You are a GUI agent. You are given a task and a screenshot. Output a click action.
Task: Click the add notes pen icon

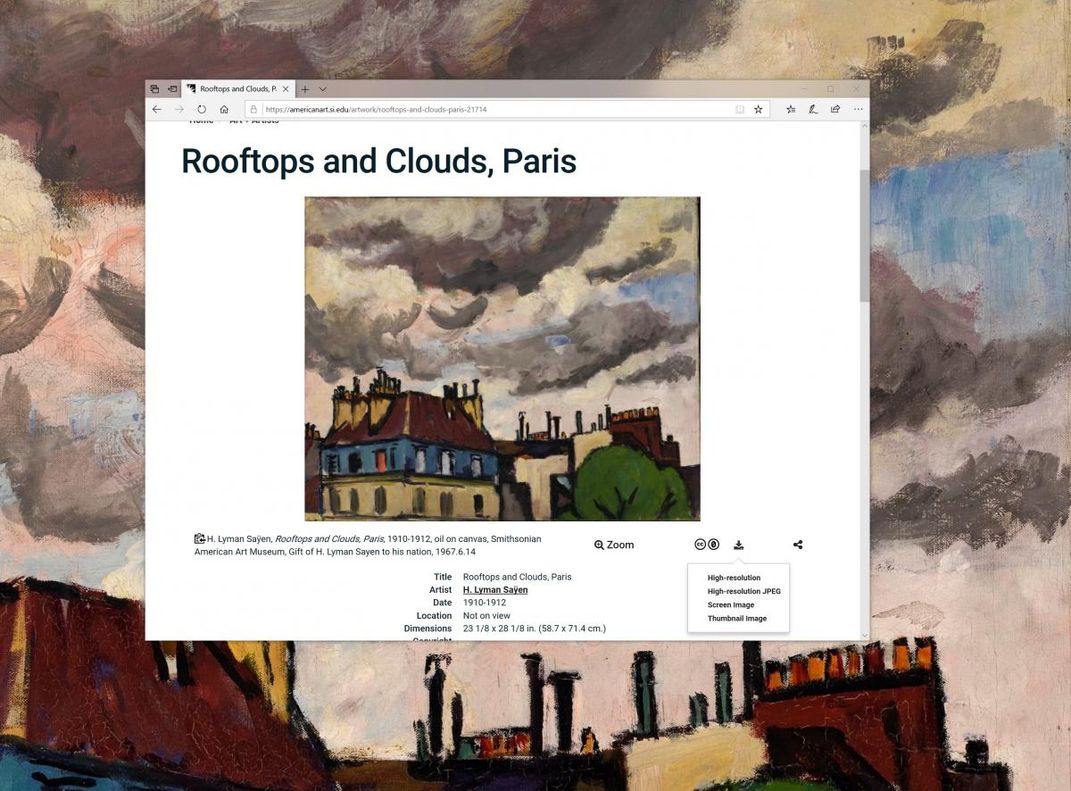[813, 109]
